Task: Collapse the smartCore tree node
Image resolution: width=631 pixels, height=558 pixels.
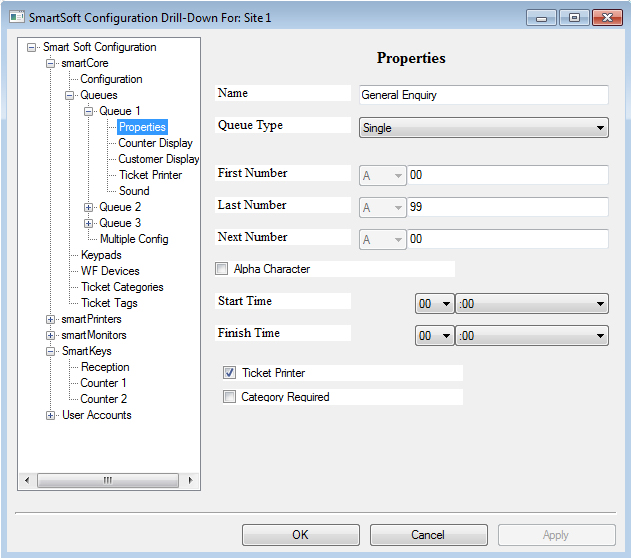Action: point(50,64)
